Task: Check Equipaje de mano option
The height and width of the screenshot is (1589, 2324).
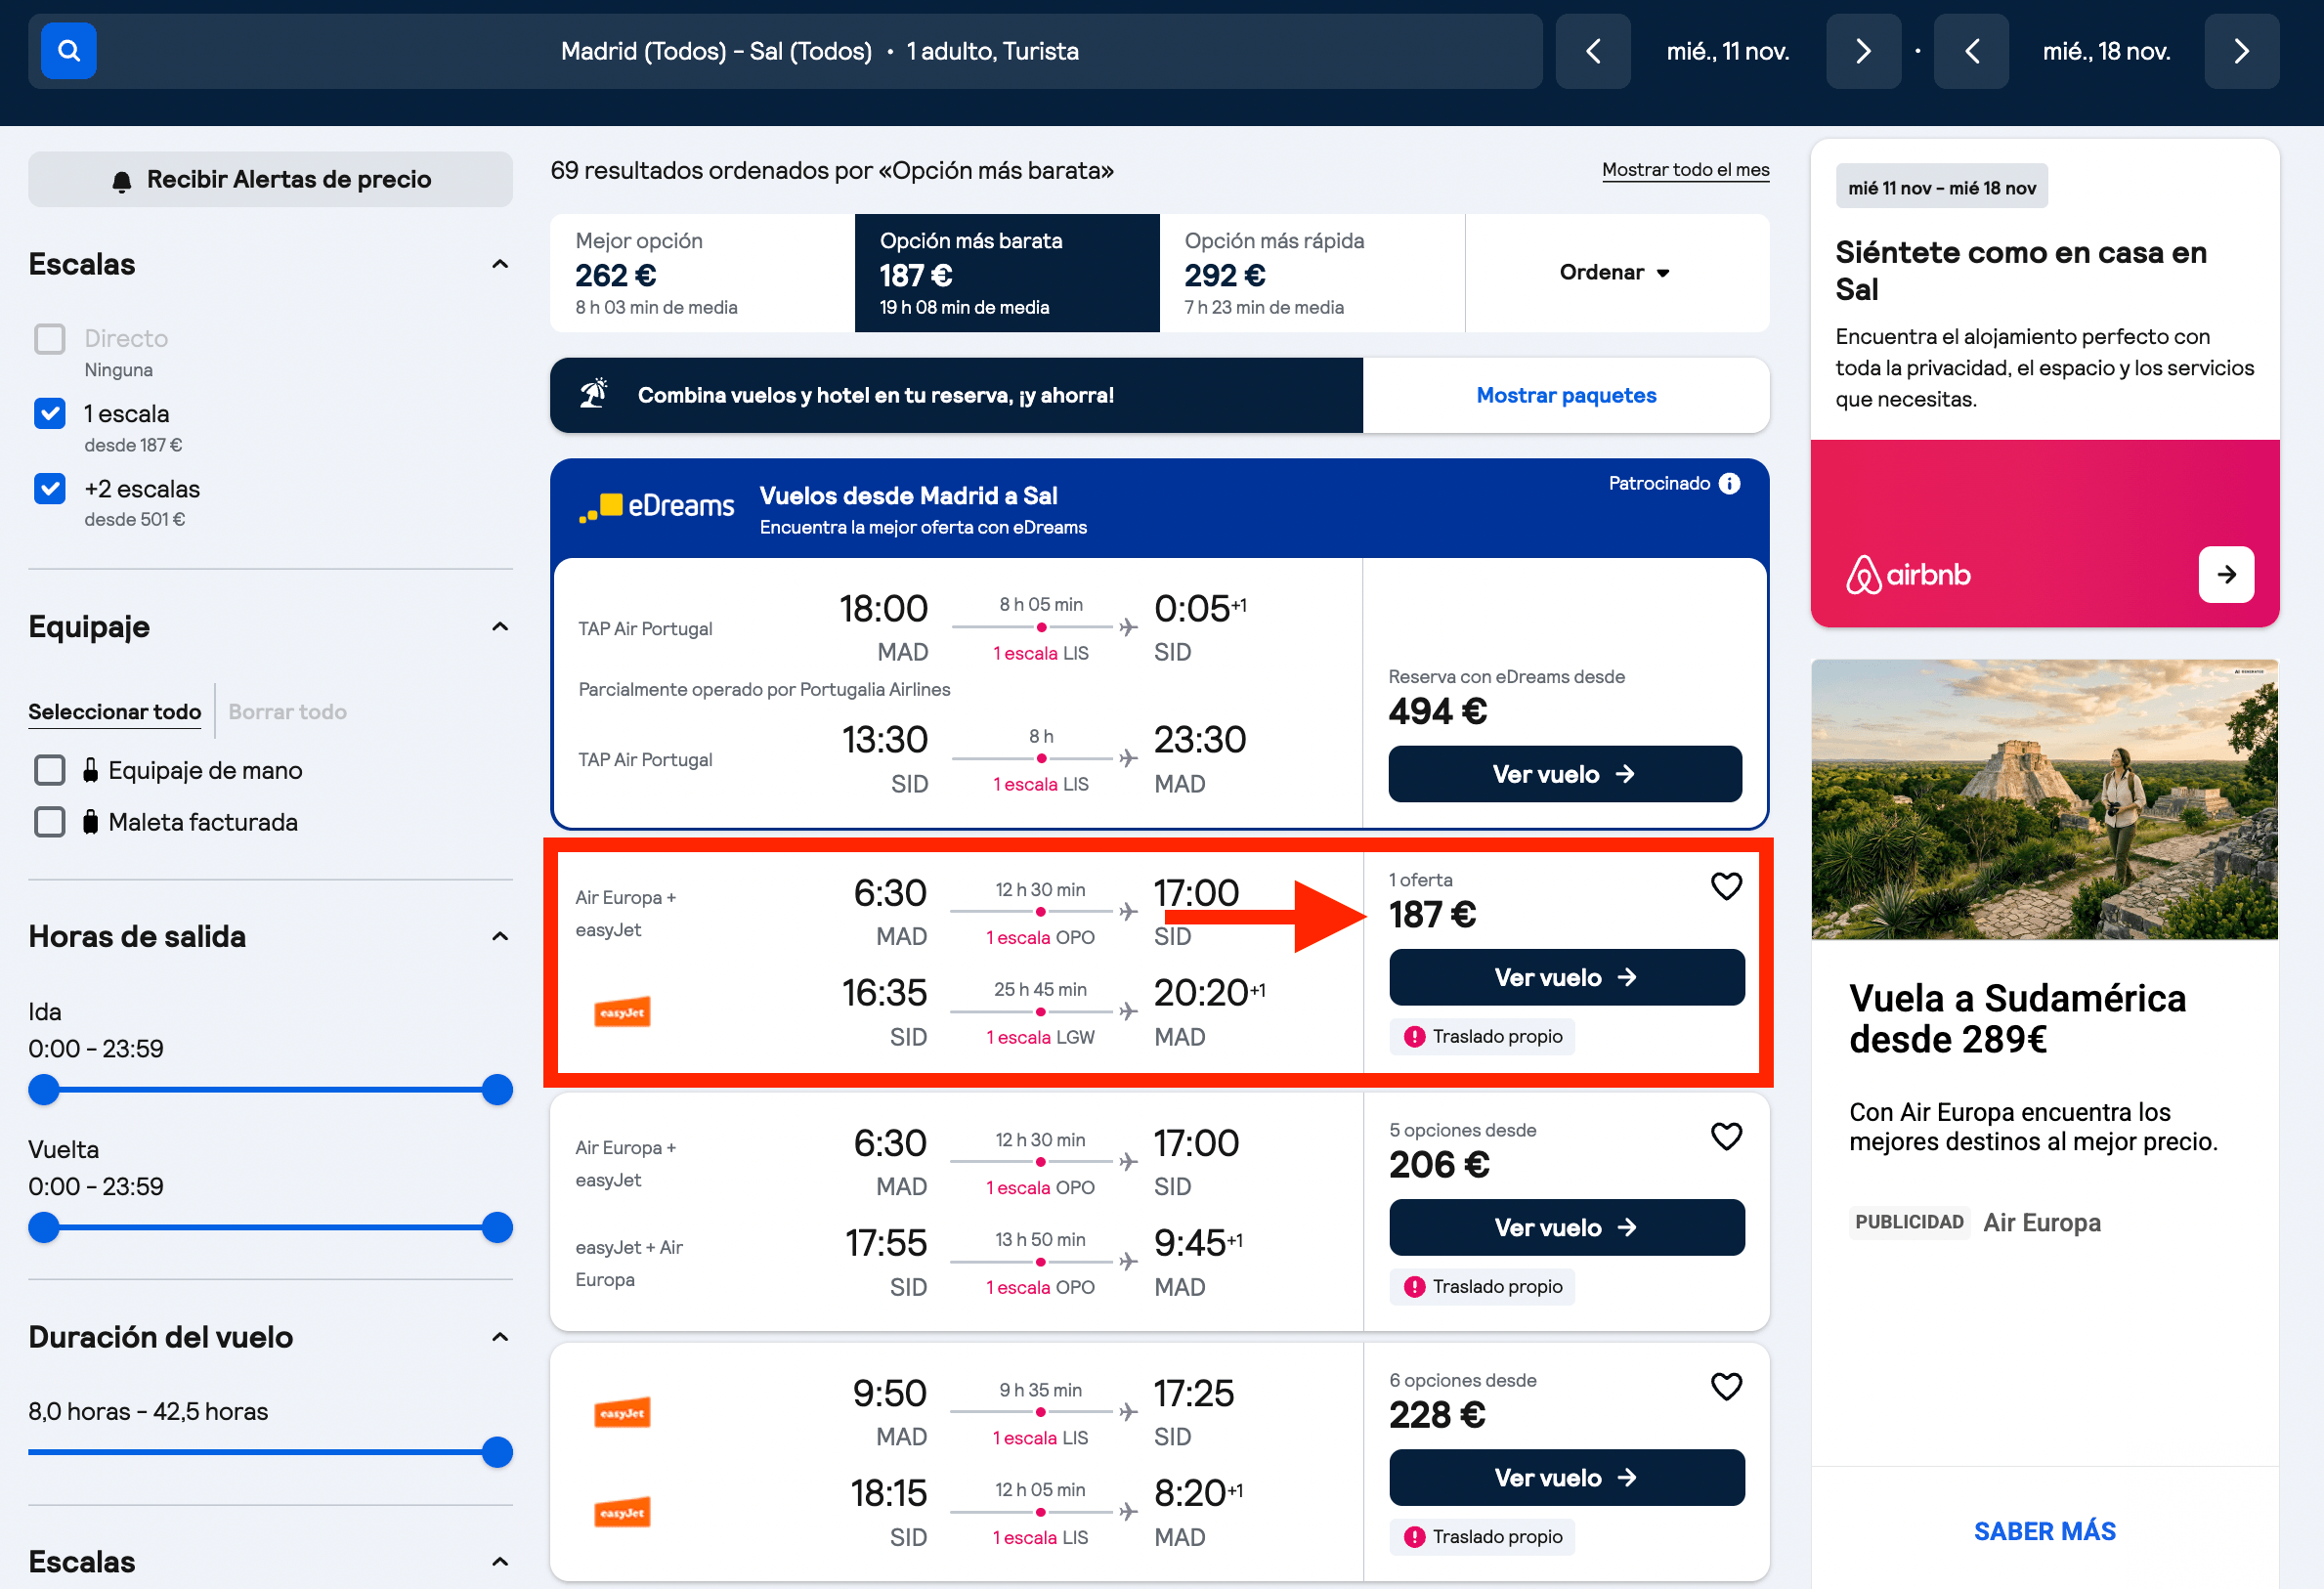Action: click(x=50, y=769)
